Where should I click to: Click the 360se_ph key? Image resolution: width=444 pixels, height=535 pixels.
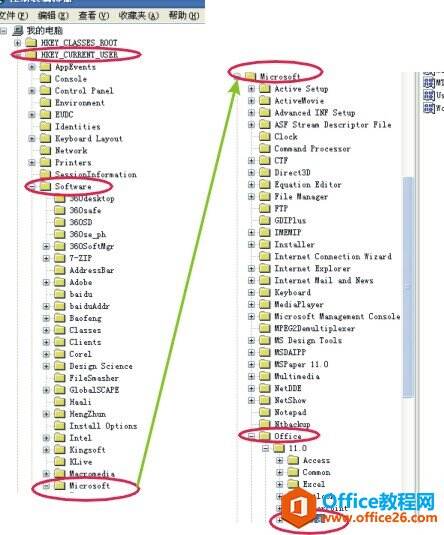pos(88,234)
